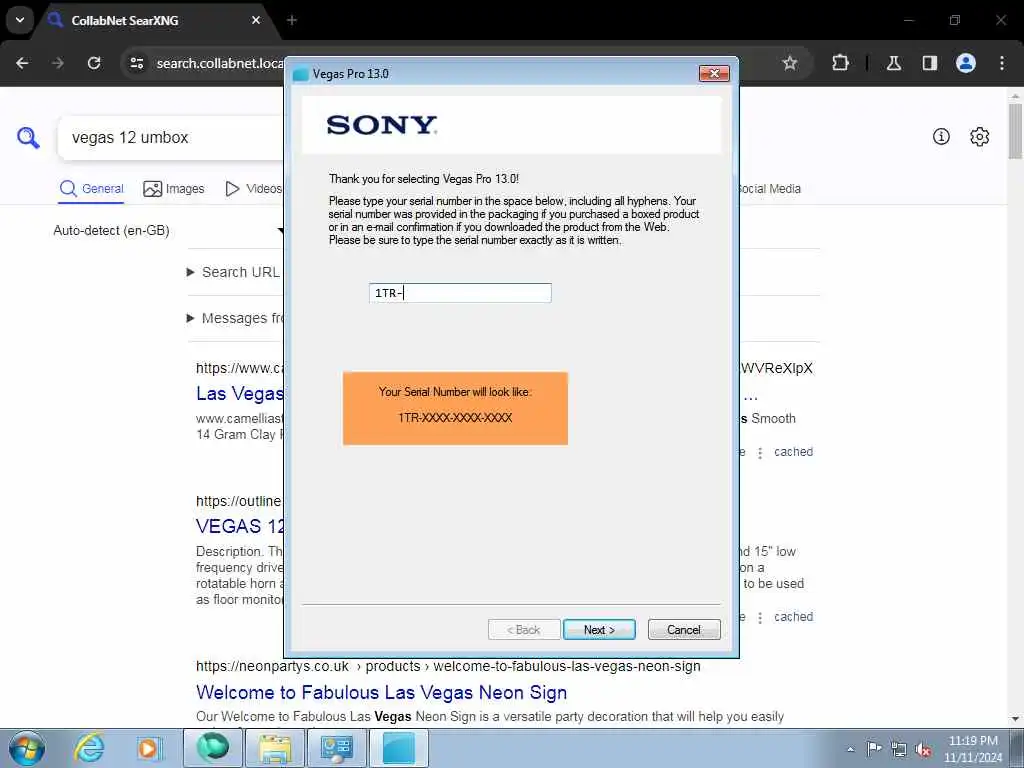Viewport: 1024px width, 768px height.
Task: Open the Chrome profile avatar
Action: coord(966,63)
